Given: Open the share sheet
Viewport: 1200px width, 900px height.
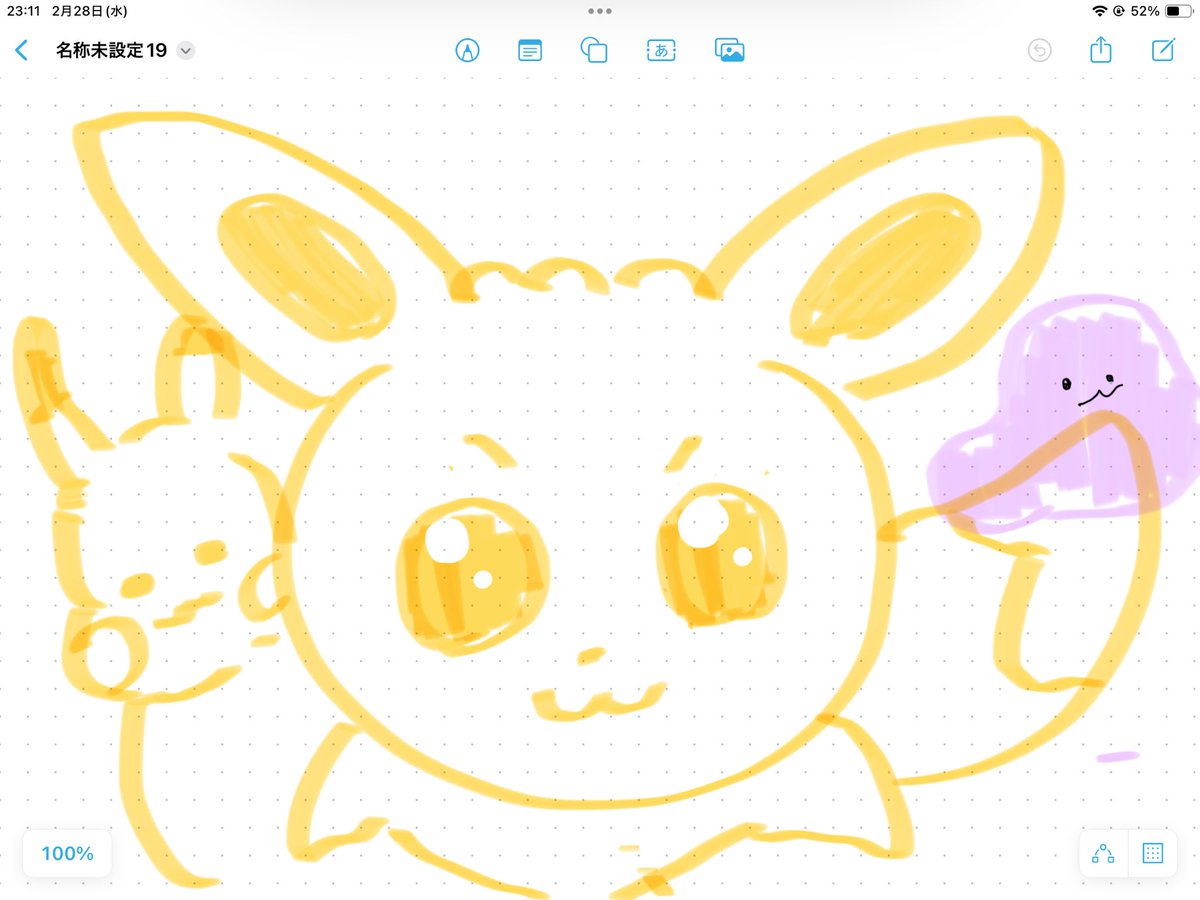Looking at the screenshot, I should pos(1101,49).
